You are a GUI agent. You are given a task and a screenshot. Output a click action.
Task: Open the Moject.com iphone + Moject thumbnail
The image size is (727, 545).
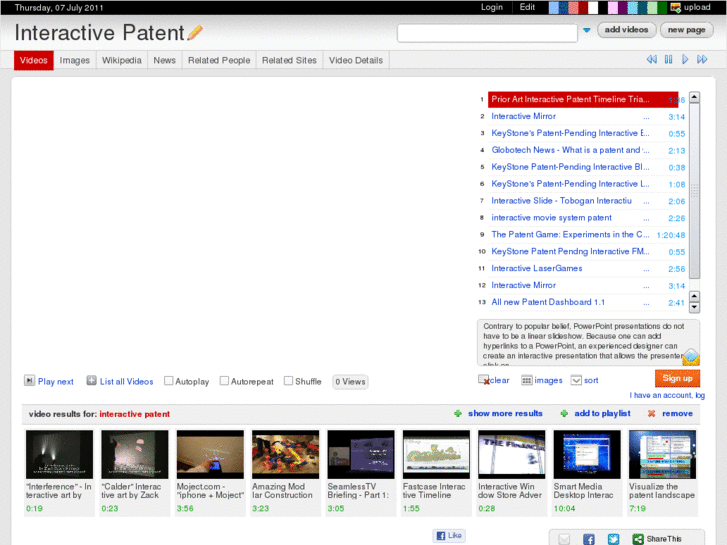point(210,454)
